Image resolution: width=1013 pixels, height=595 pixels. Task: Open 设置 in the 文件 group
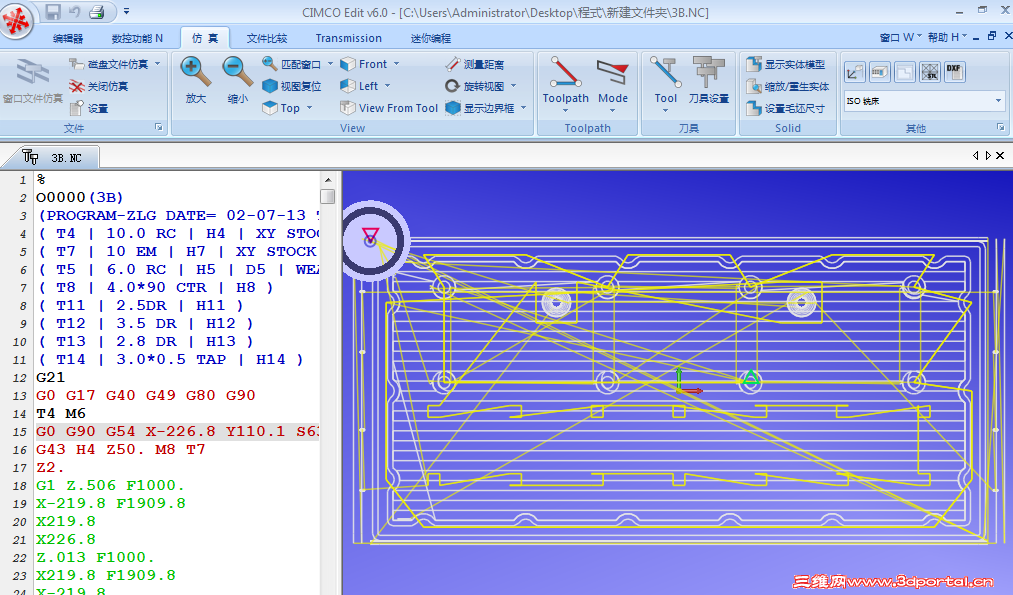pos(89,108)
